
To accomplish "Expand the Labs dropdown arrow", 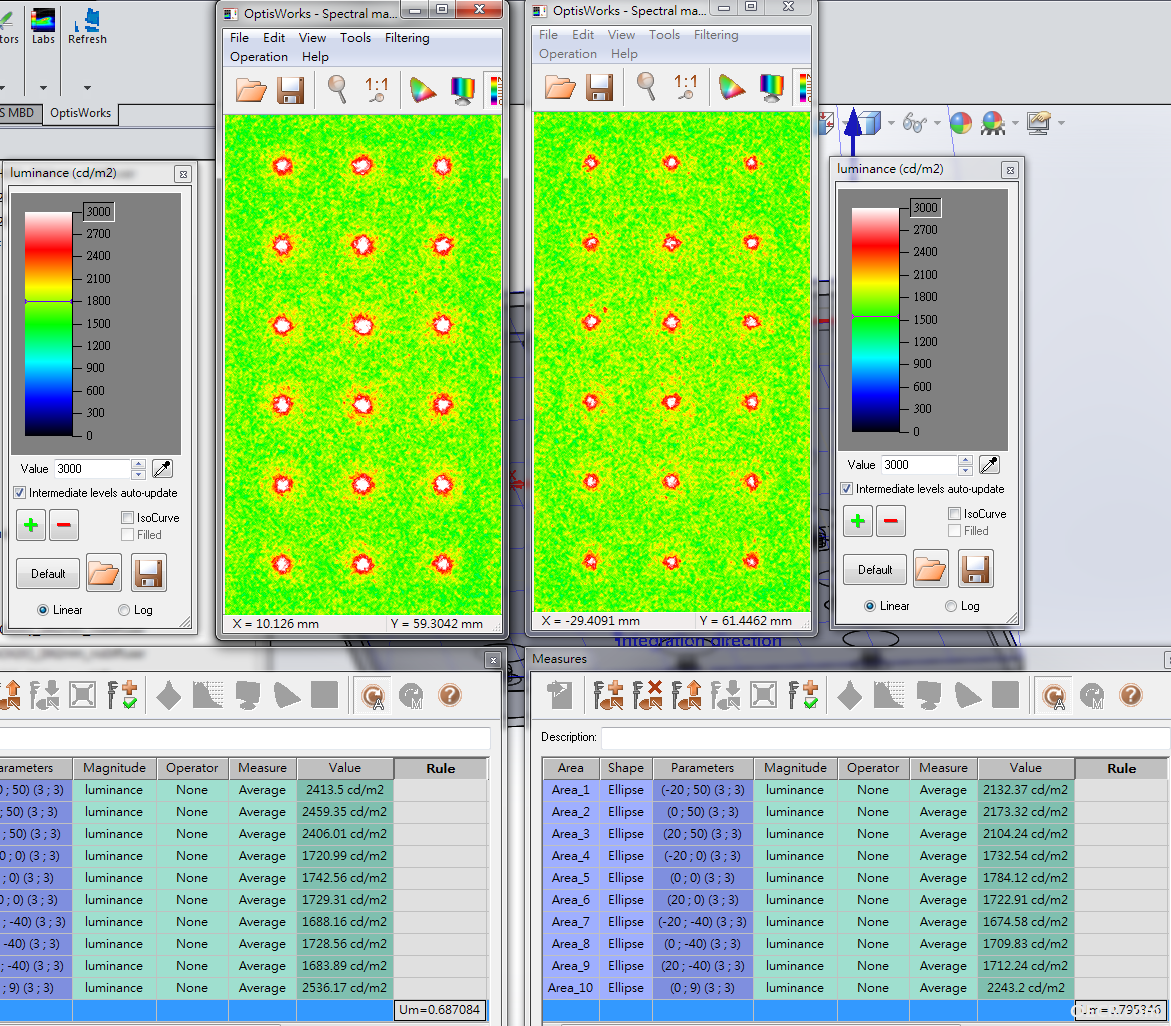I will 43,88.
